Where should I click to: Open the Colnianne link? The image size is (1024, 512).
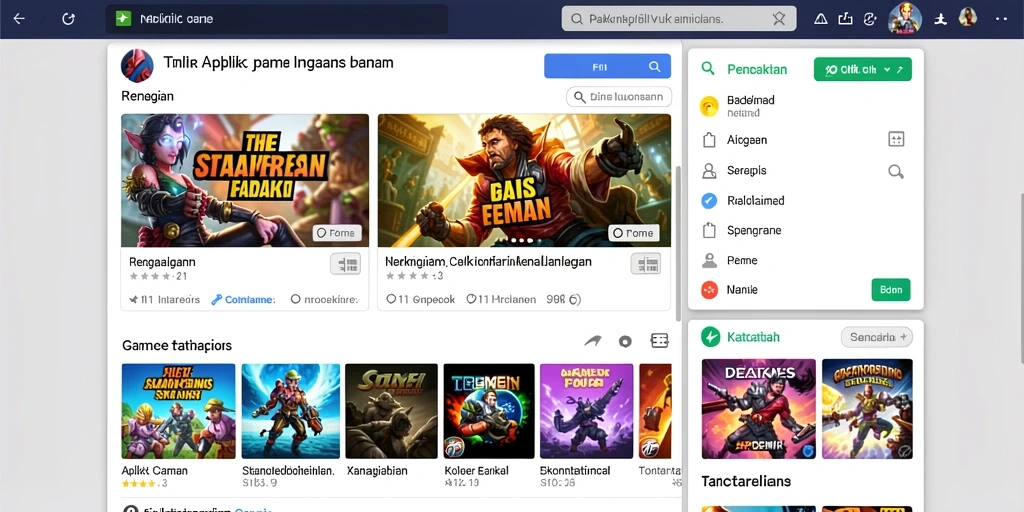point(244,300)
